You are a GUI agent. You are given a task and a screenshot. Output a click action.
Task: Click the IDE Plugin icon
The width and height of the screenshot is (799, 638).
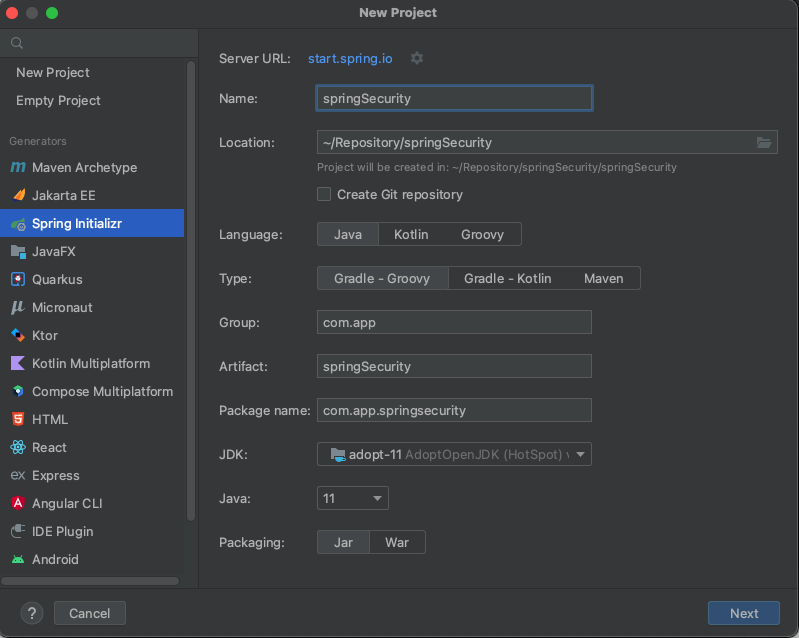pyautogui.click(x=18, y=531)
